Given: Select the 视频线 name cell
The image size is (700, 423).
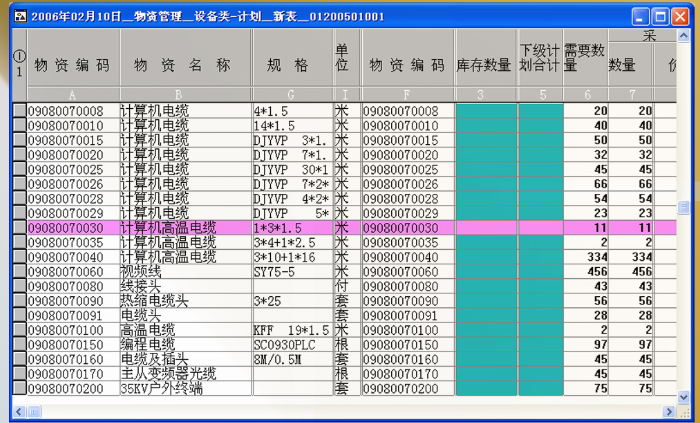Looking at the screenshot, I should [x=185, y=271].
